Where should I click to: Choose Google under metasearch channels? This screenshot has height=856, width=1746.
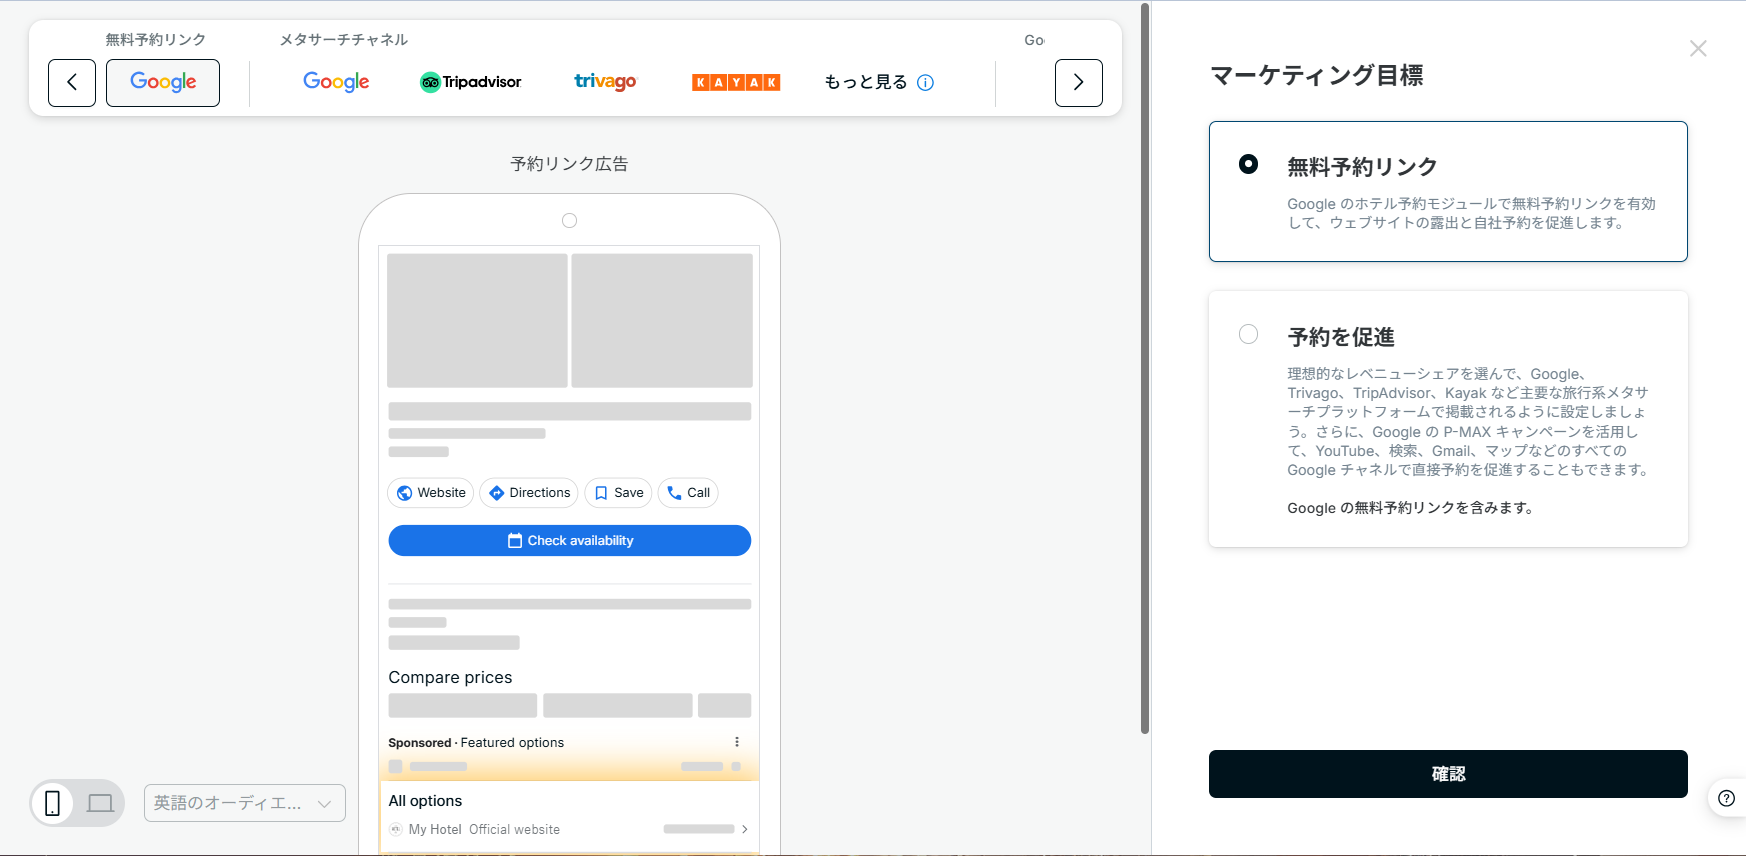pyautogui.click(x=336, y=82)
